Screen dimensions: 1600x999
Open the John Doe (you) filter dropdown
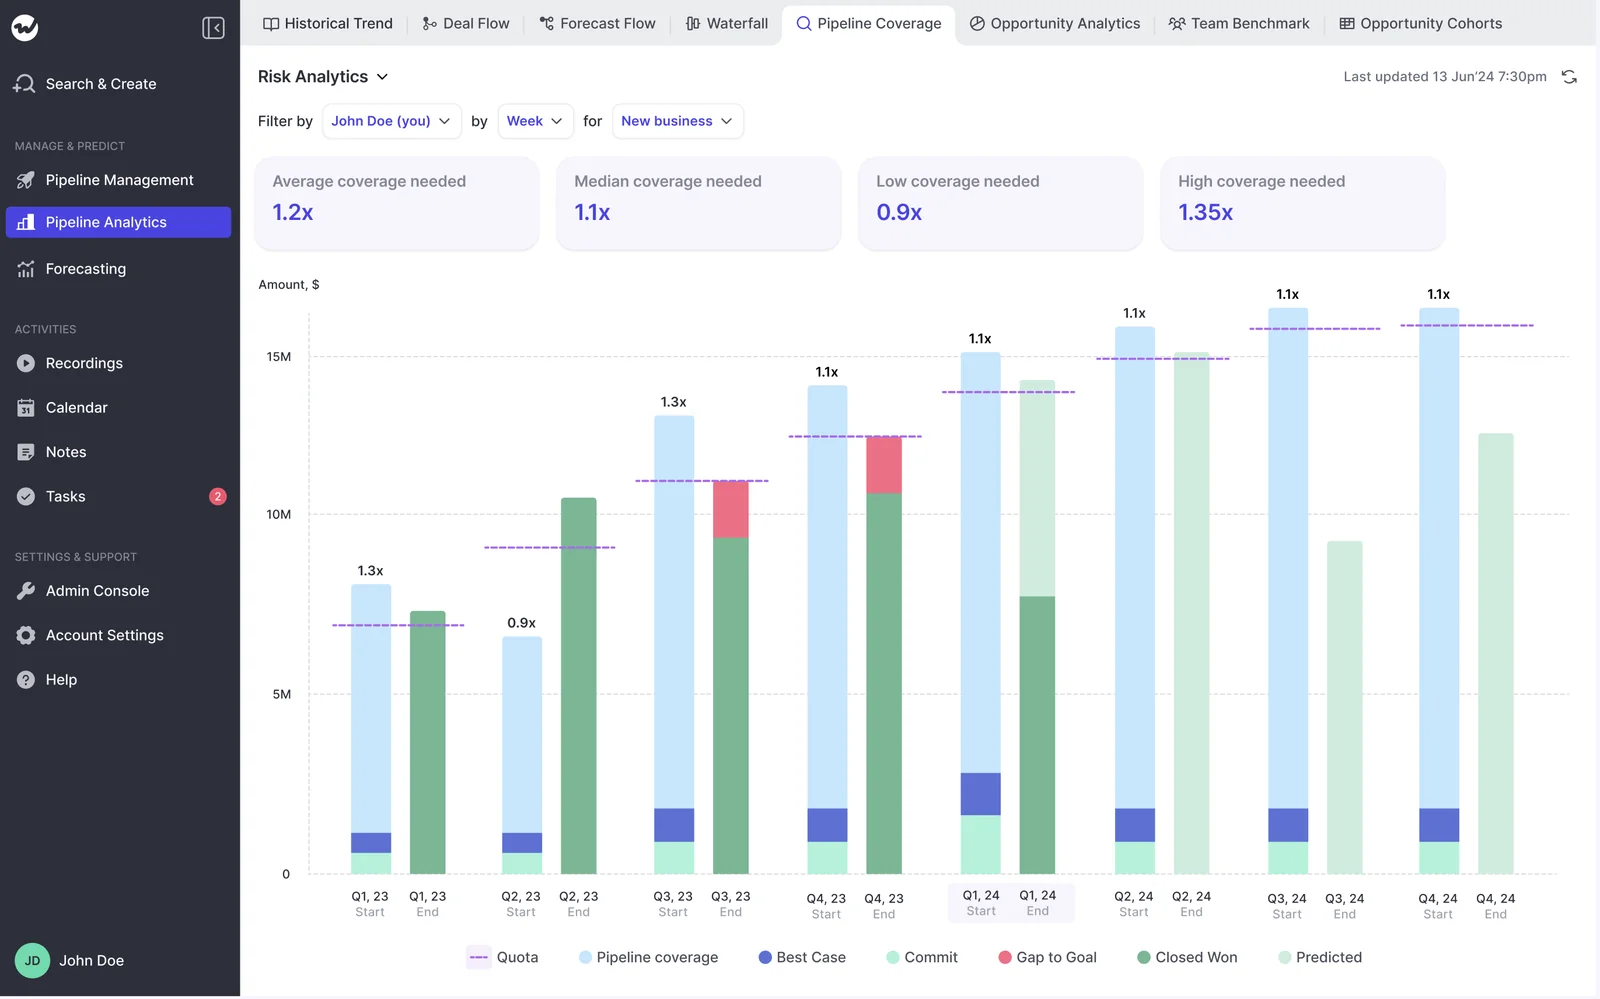tap(391, 121)
